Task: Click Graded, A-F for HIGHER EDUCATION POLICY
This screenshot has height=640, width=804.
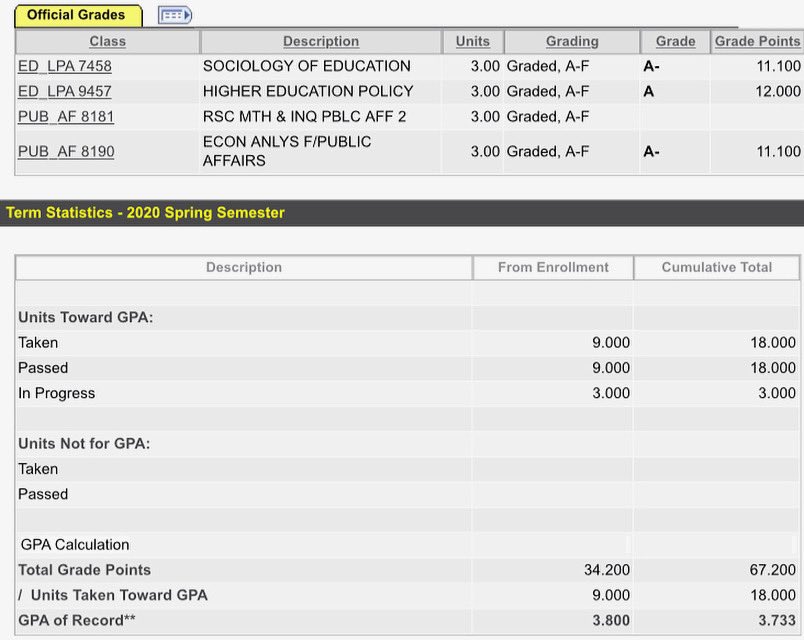Action: click(548, 91)
